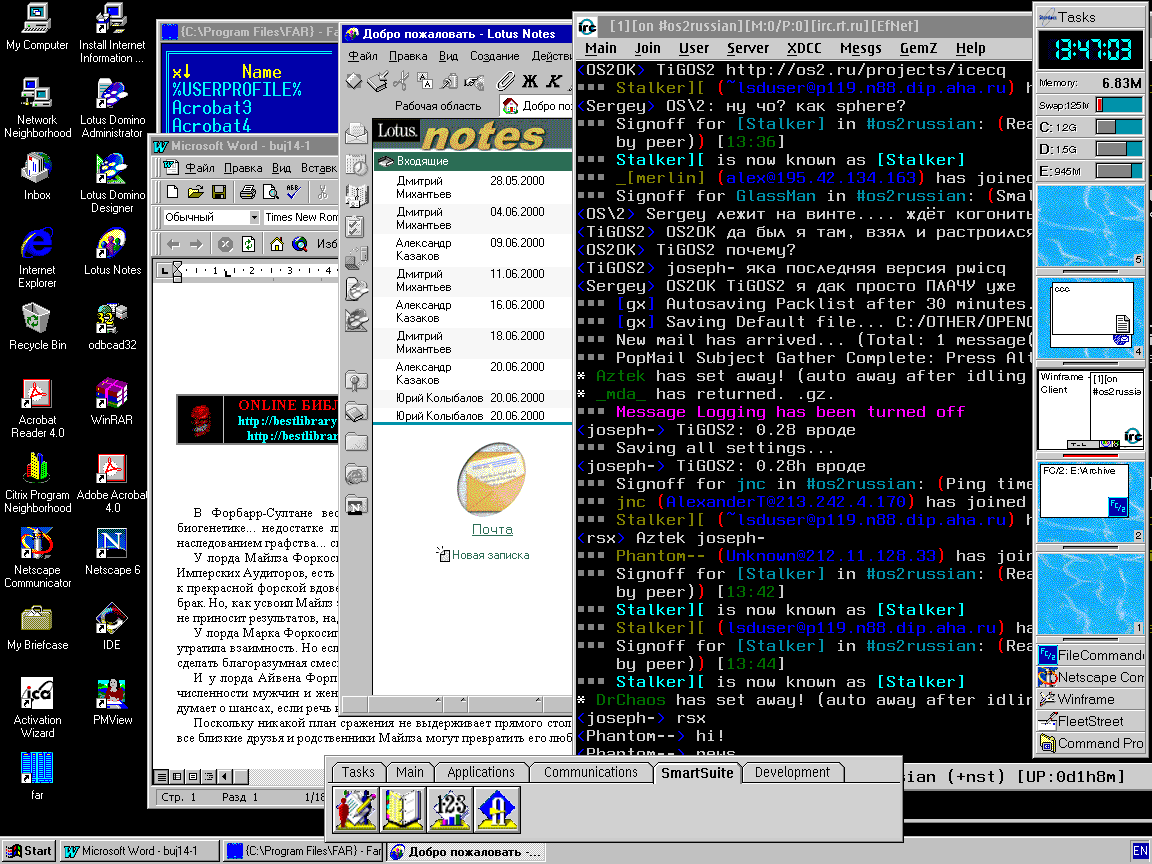Click the left scroll arrow at Word's bottom
The width and height of the screenshot is (1152, 864).
pos(225,776)
